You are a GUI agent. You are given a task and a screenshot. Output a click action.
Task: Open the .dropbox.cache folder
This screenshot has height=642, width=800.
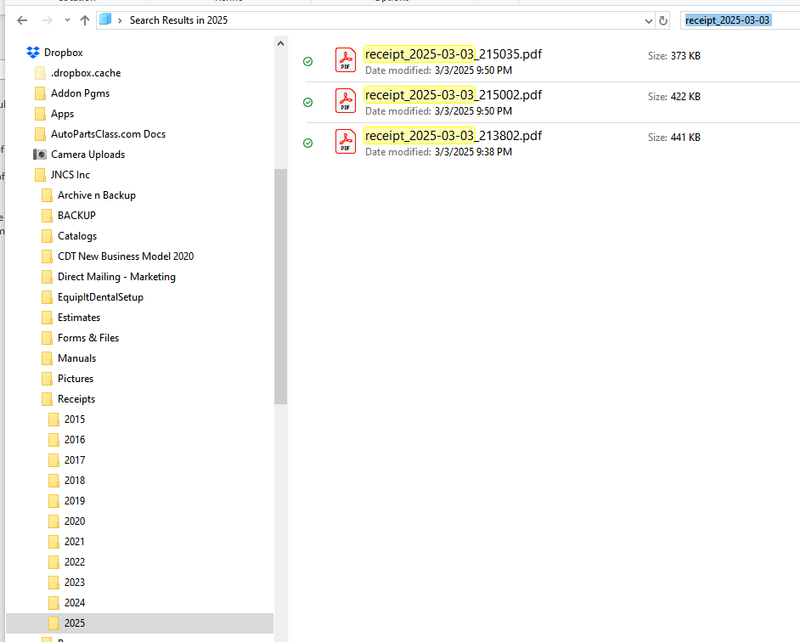pyautogui.click(x=86, y=73)
